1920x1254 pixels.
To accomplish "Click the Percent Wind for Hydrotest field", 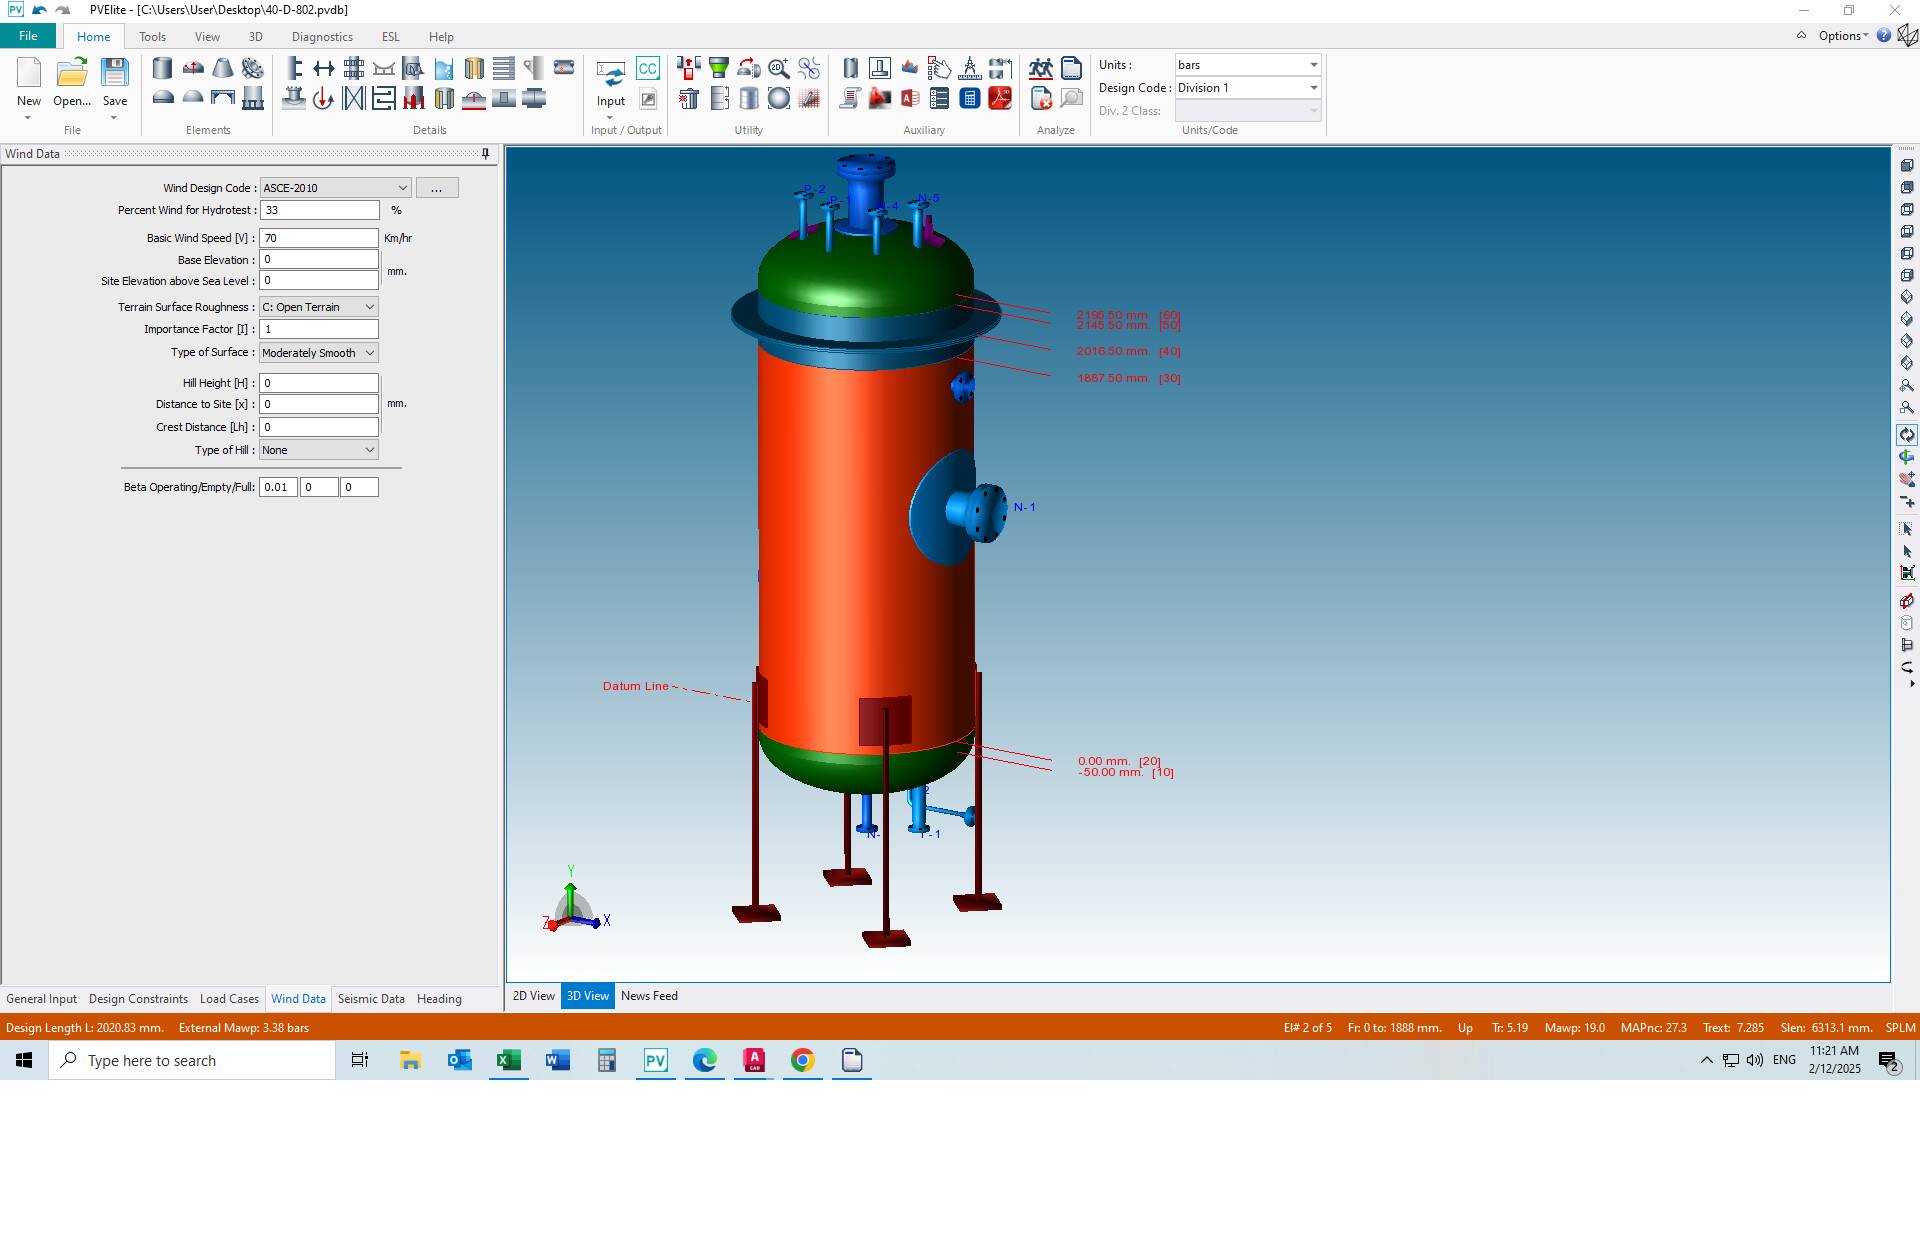I will click(319, 210).
